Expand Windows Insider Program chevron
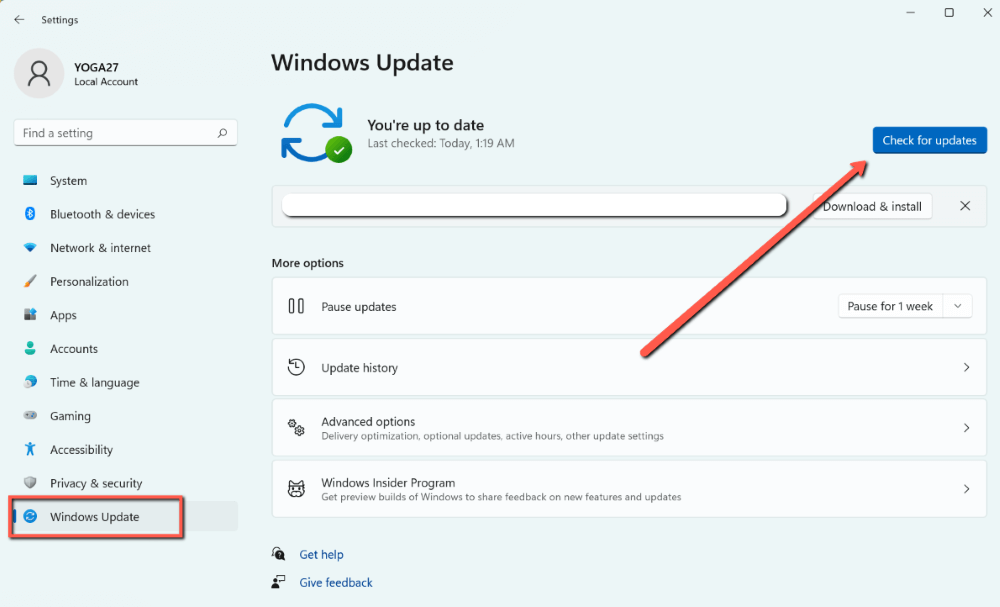Viewport: 1000px width, 607px height. [966, 489]
